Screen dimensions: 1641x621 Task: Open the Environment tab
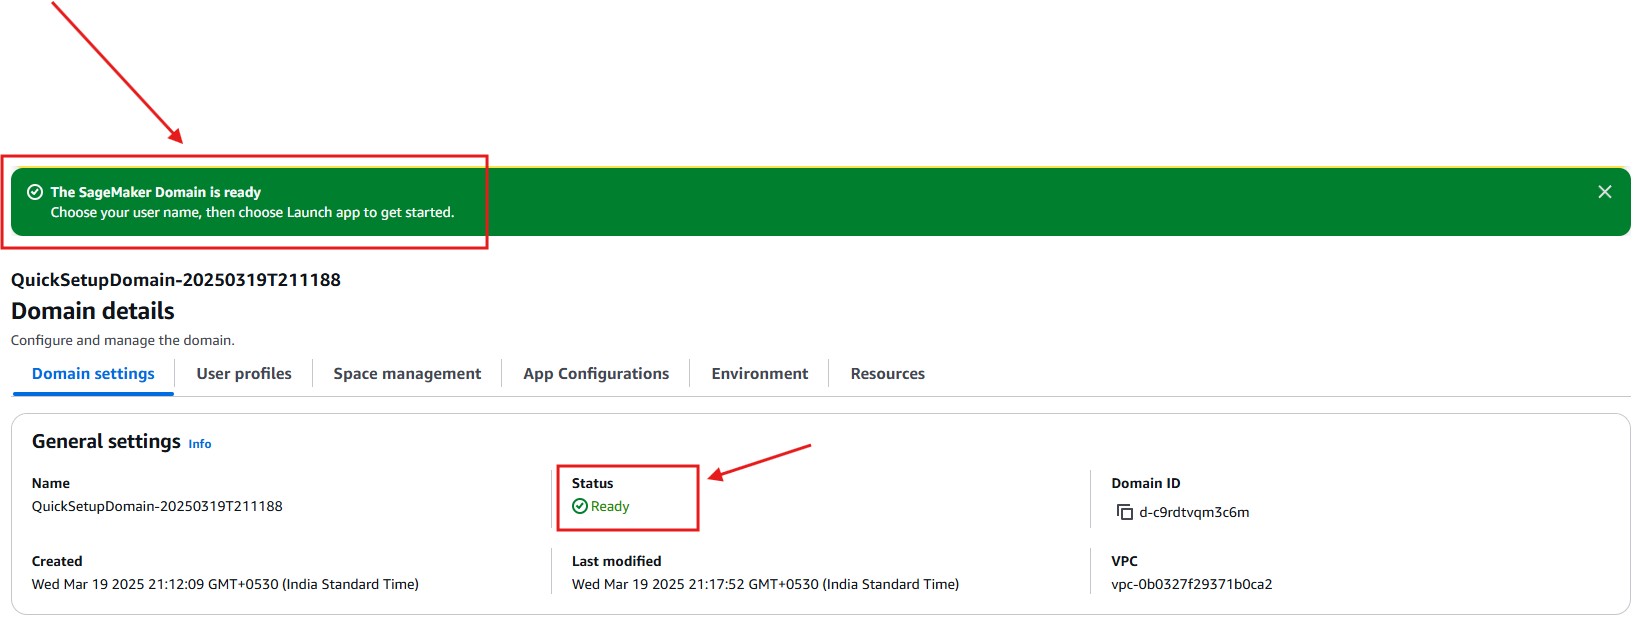(759, 374)
